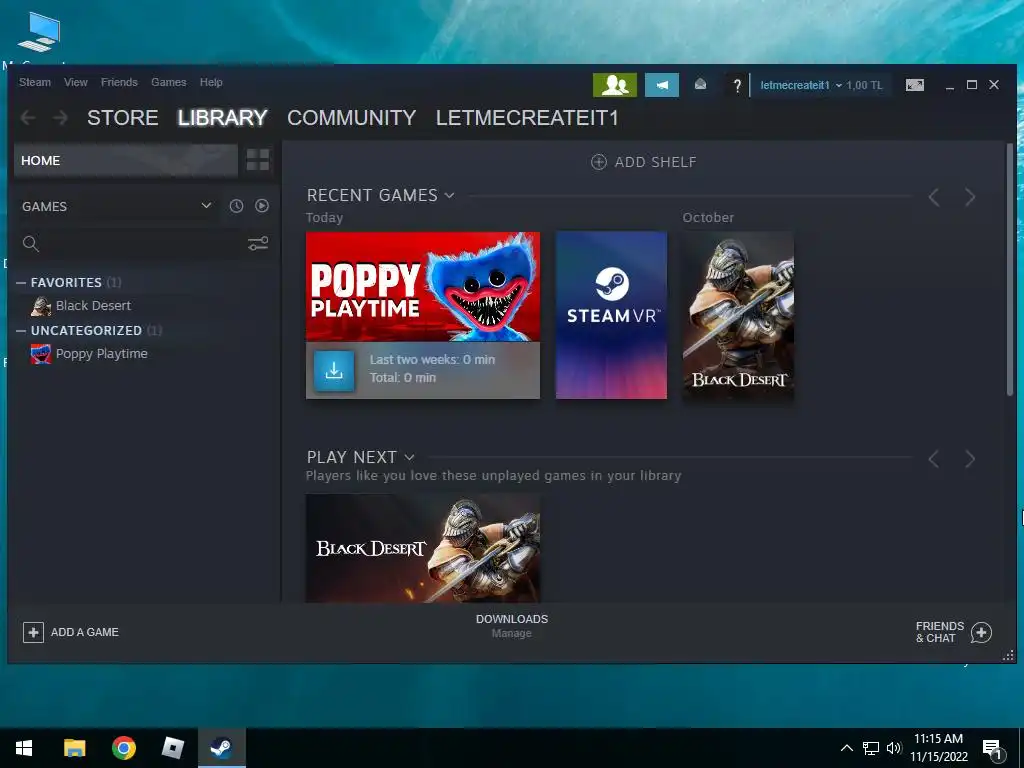The width and height of the screenshot is (1024, 768).
Task: Show hidden system tray icons
Action: point(846,748)
